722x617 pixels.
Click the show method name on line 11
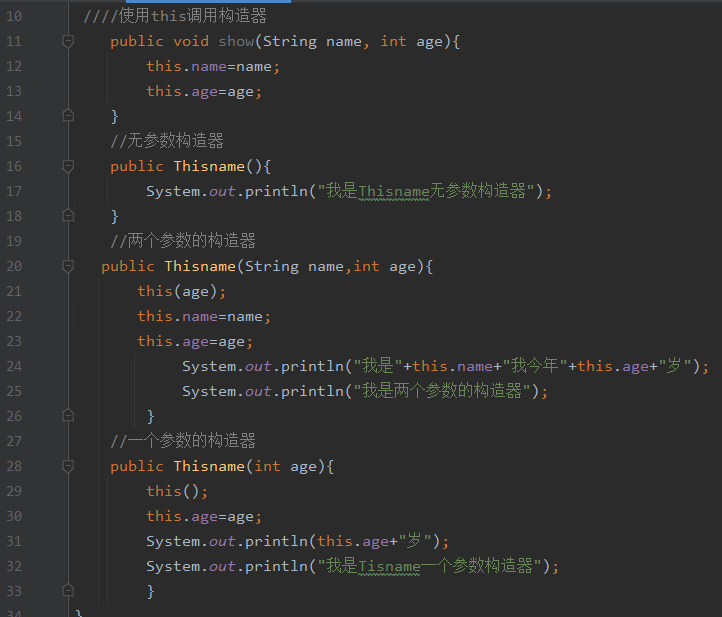coord(236,41)
